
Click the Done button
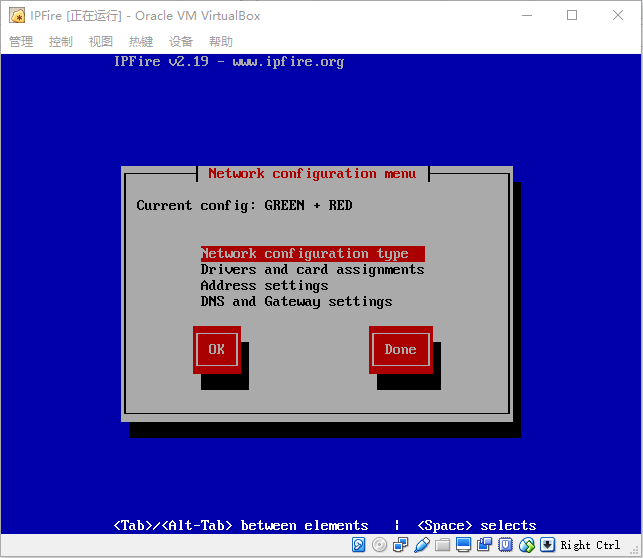click(x=401, y=350)
